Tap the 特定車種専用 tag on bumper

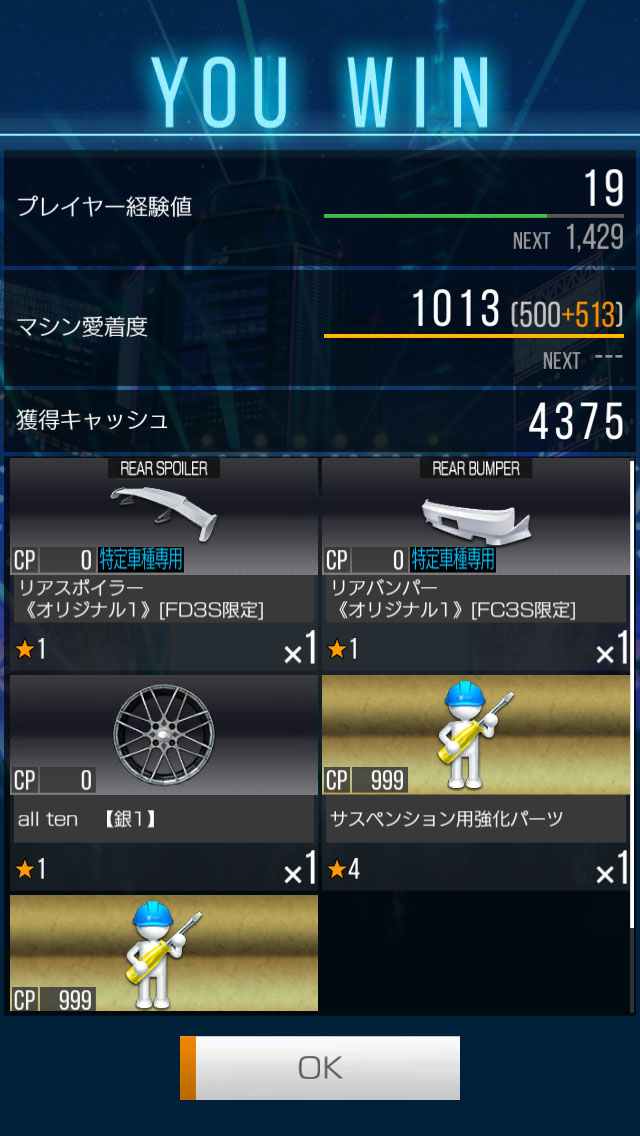[452, 560]
